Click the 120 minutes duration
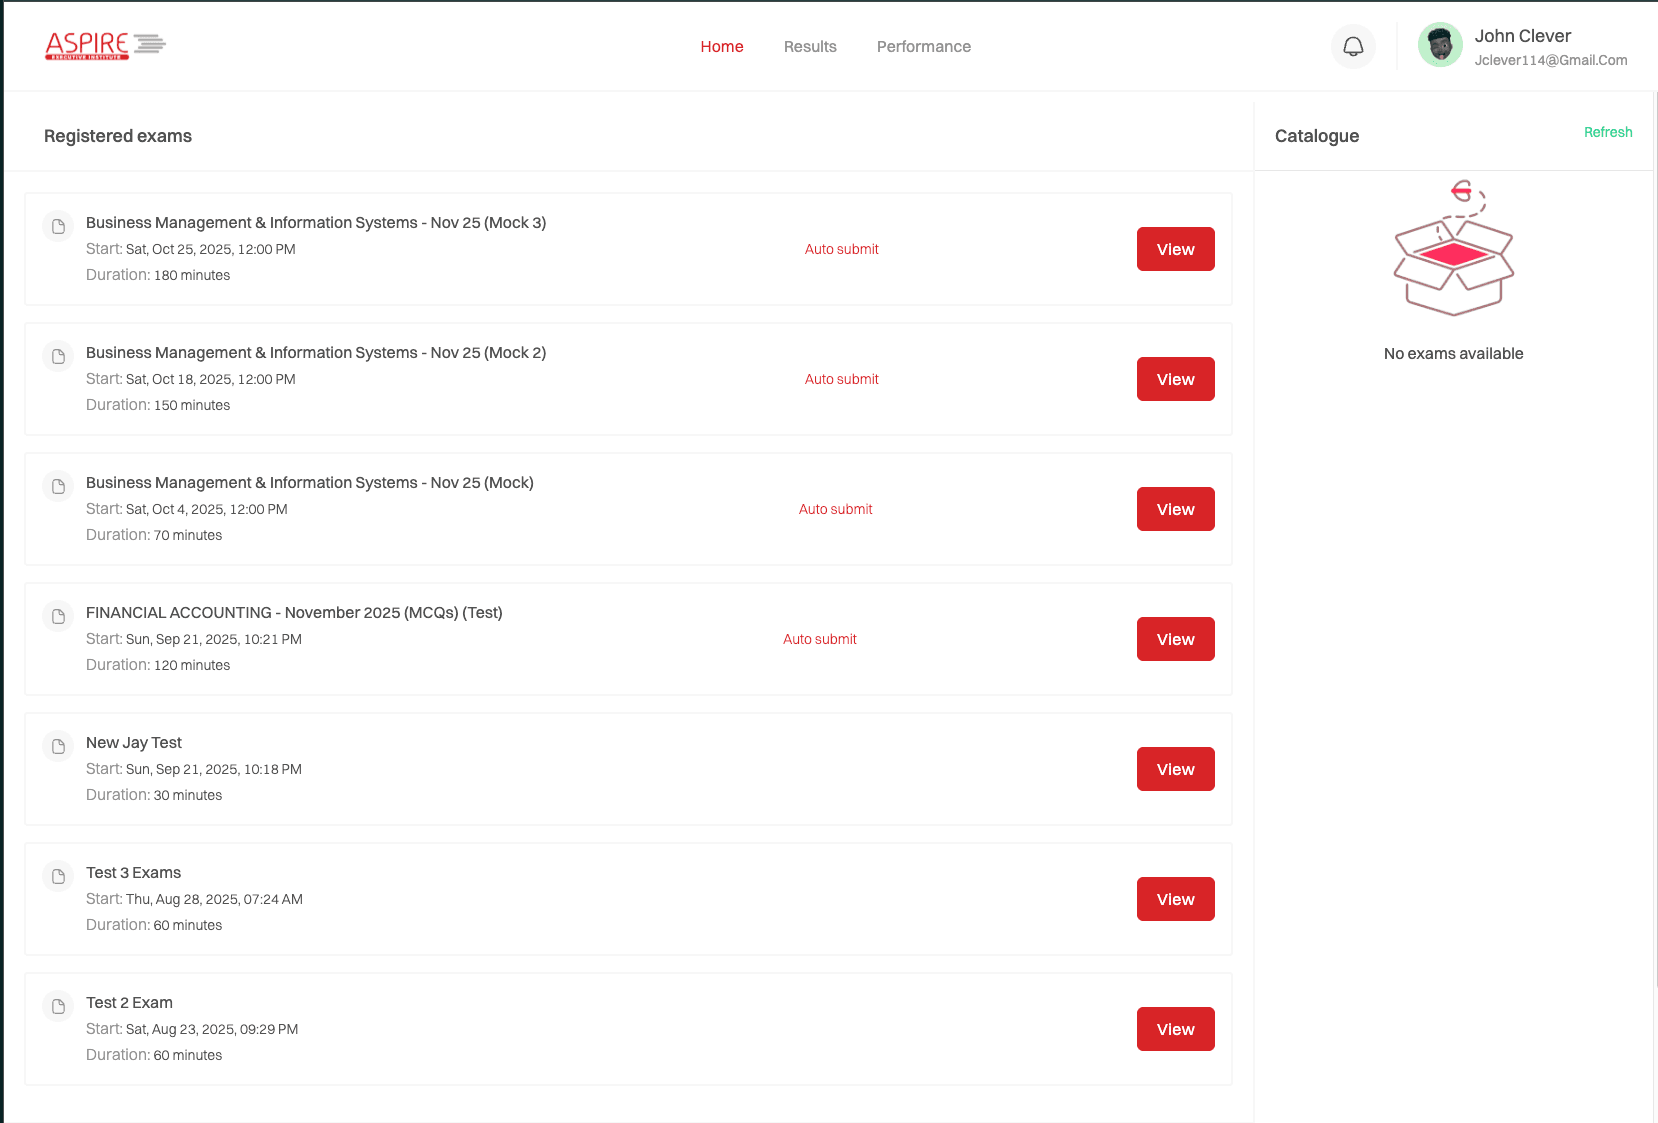This screenshot has height=1123, width=1658. [192, 665]
